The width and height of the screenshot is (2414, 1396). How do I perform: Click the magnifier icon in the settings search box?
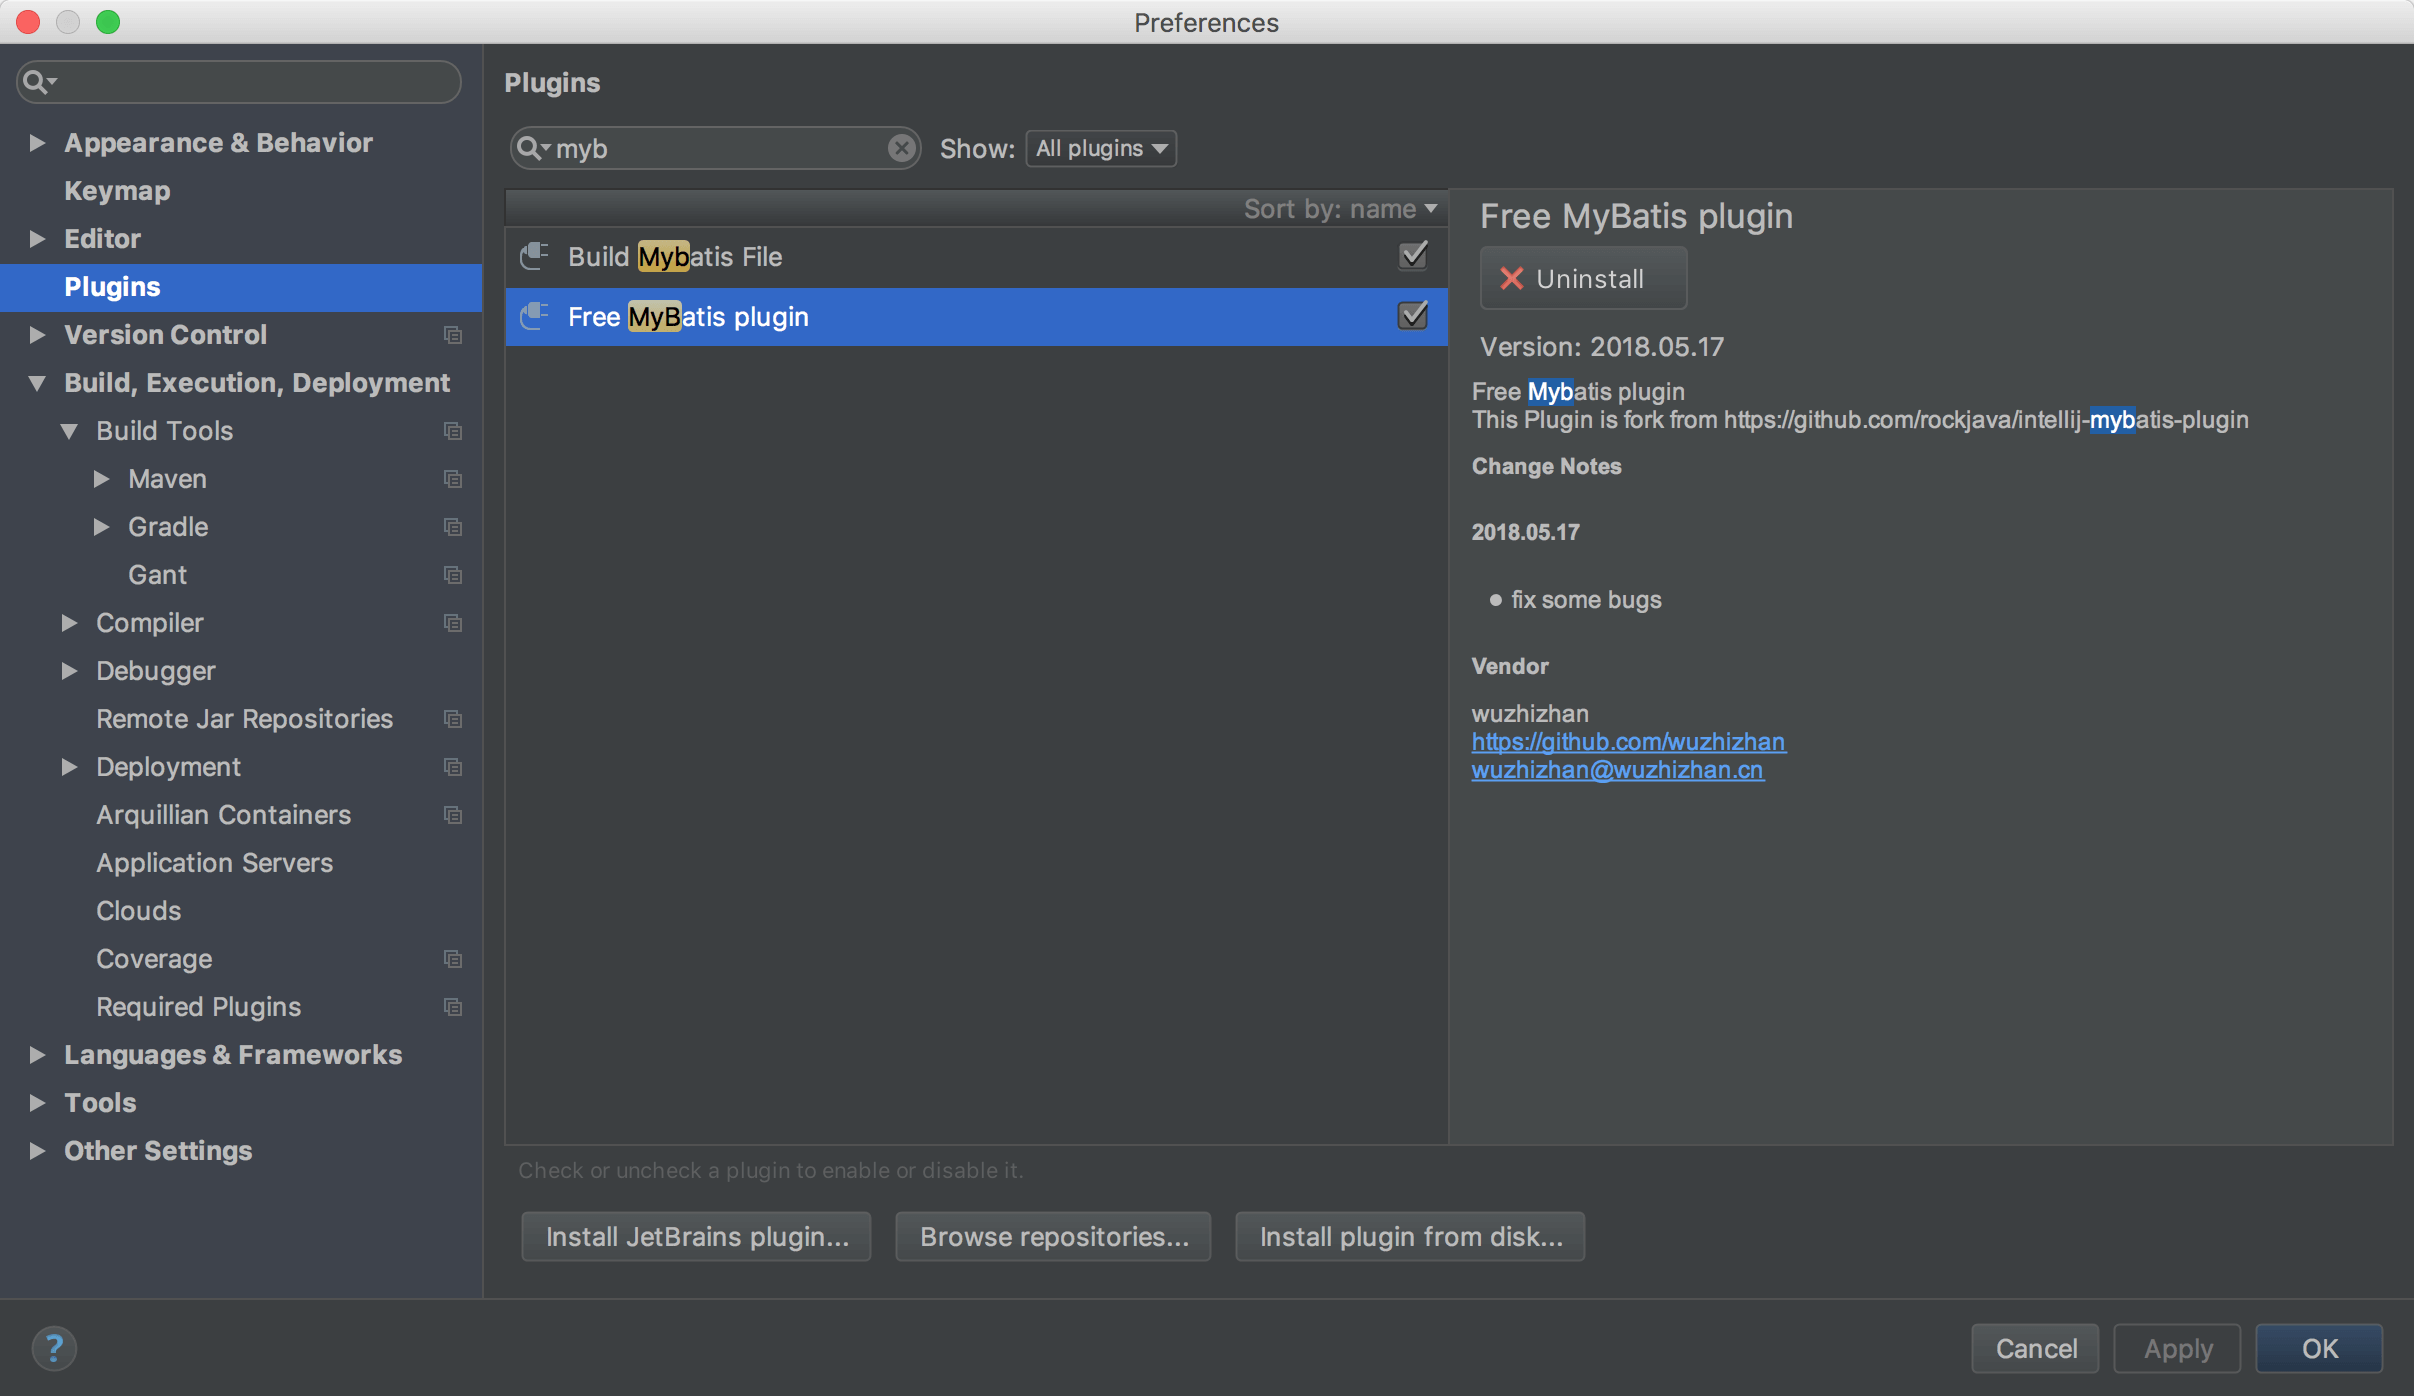point(39,82)
